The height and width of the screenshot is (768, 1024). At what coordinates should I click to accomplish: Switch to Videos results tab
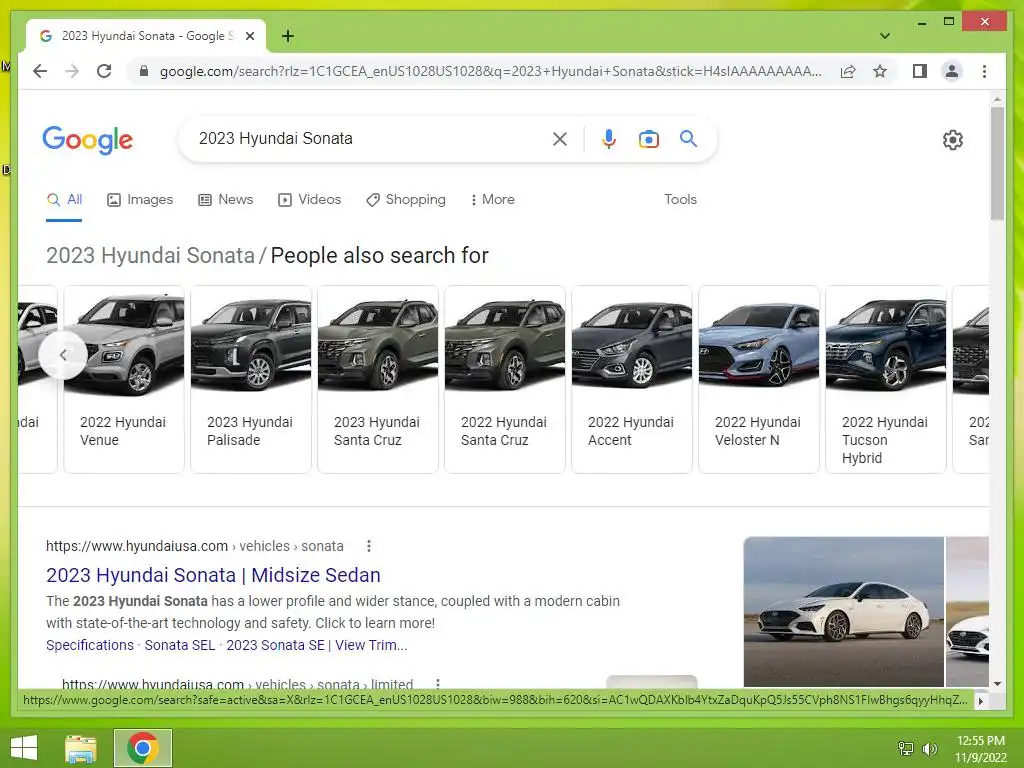coord(310,200)
